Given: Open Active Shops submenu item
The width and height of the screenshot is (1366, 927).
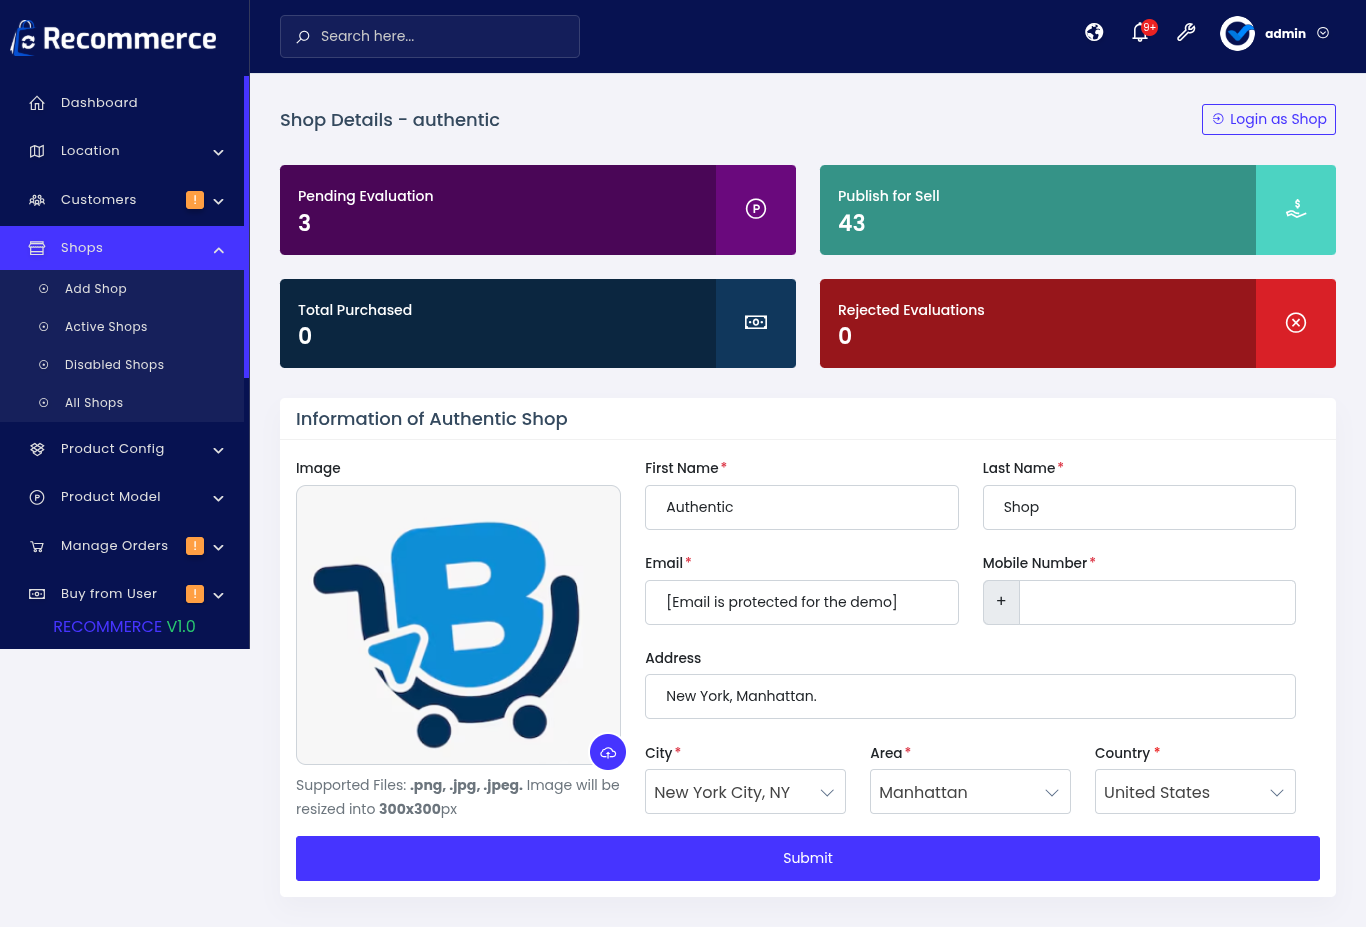Looking at the screenshot, I should coord(122,327).
